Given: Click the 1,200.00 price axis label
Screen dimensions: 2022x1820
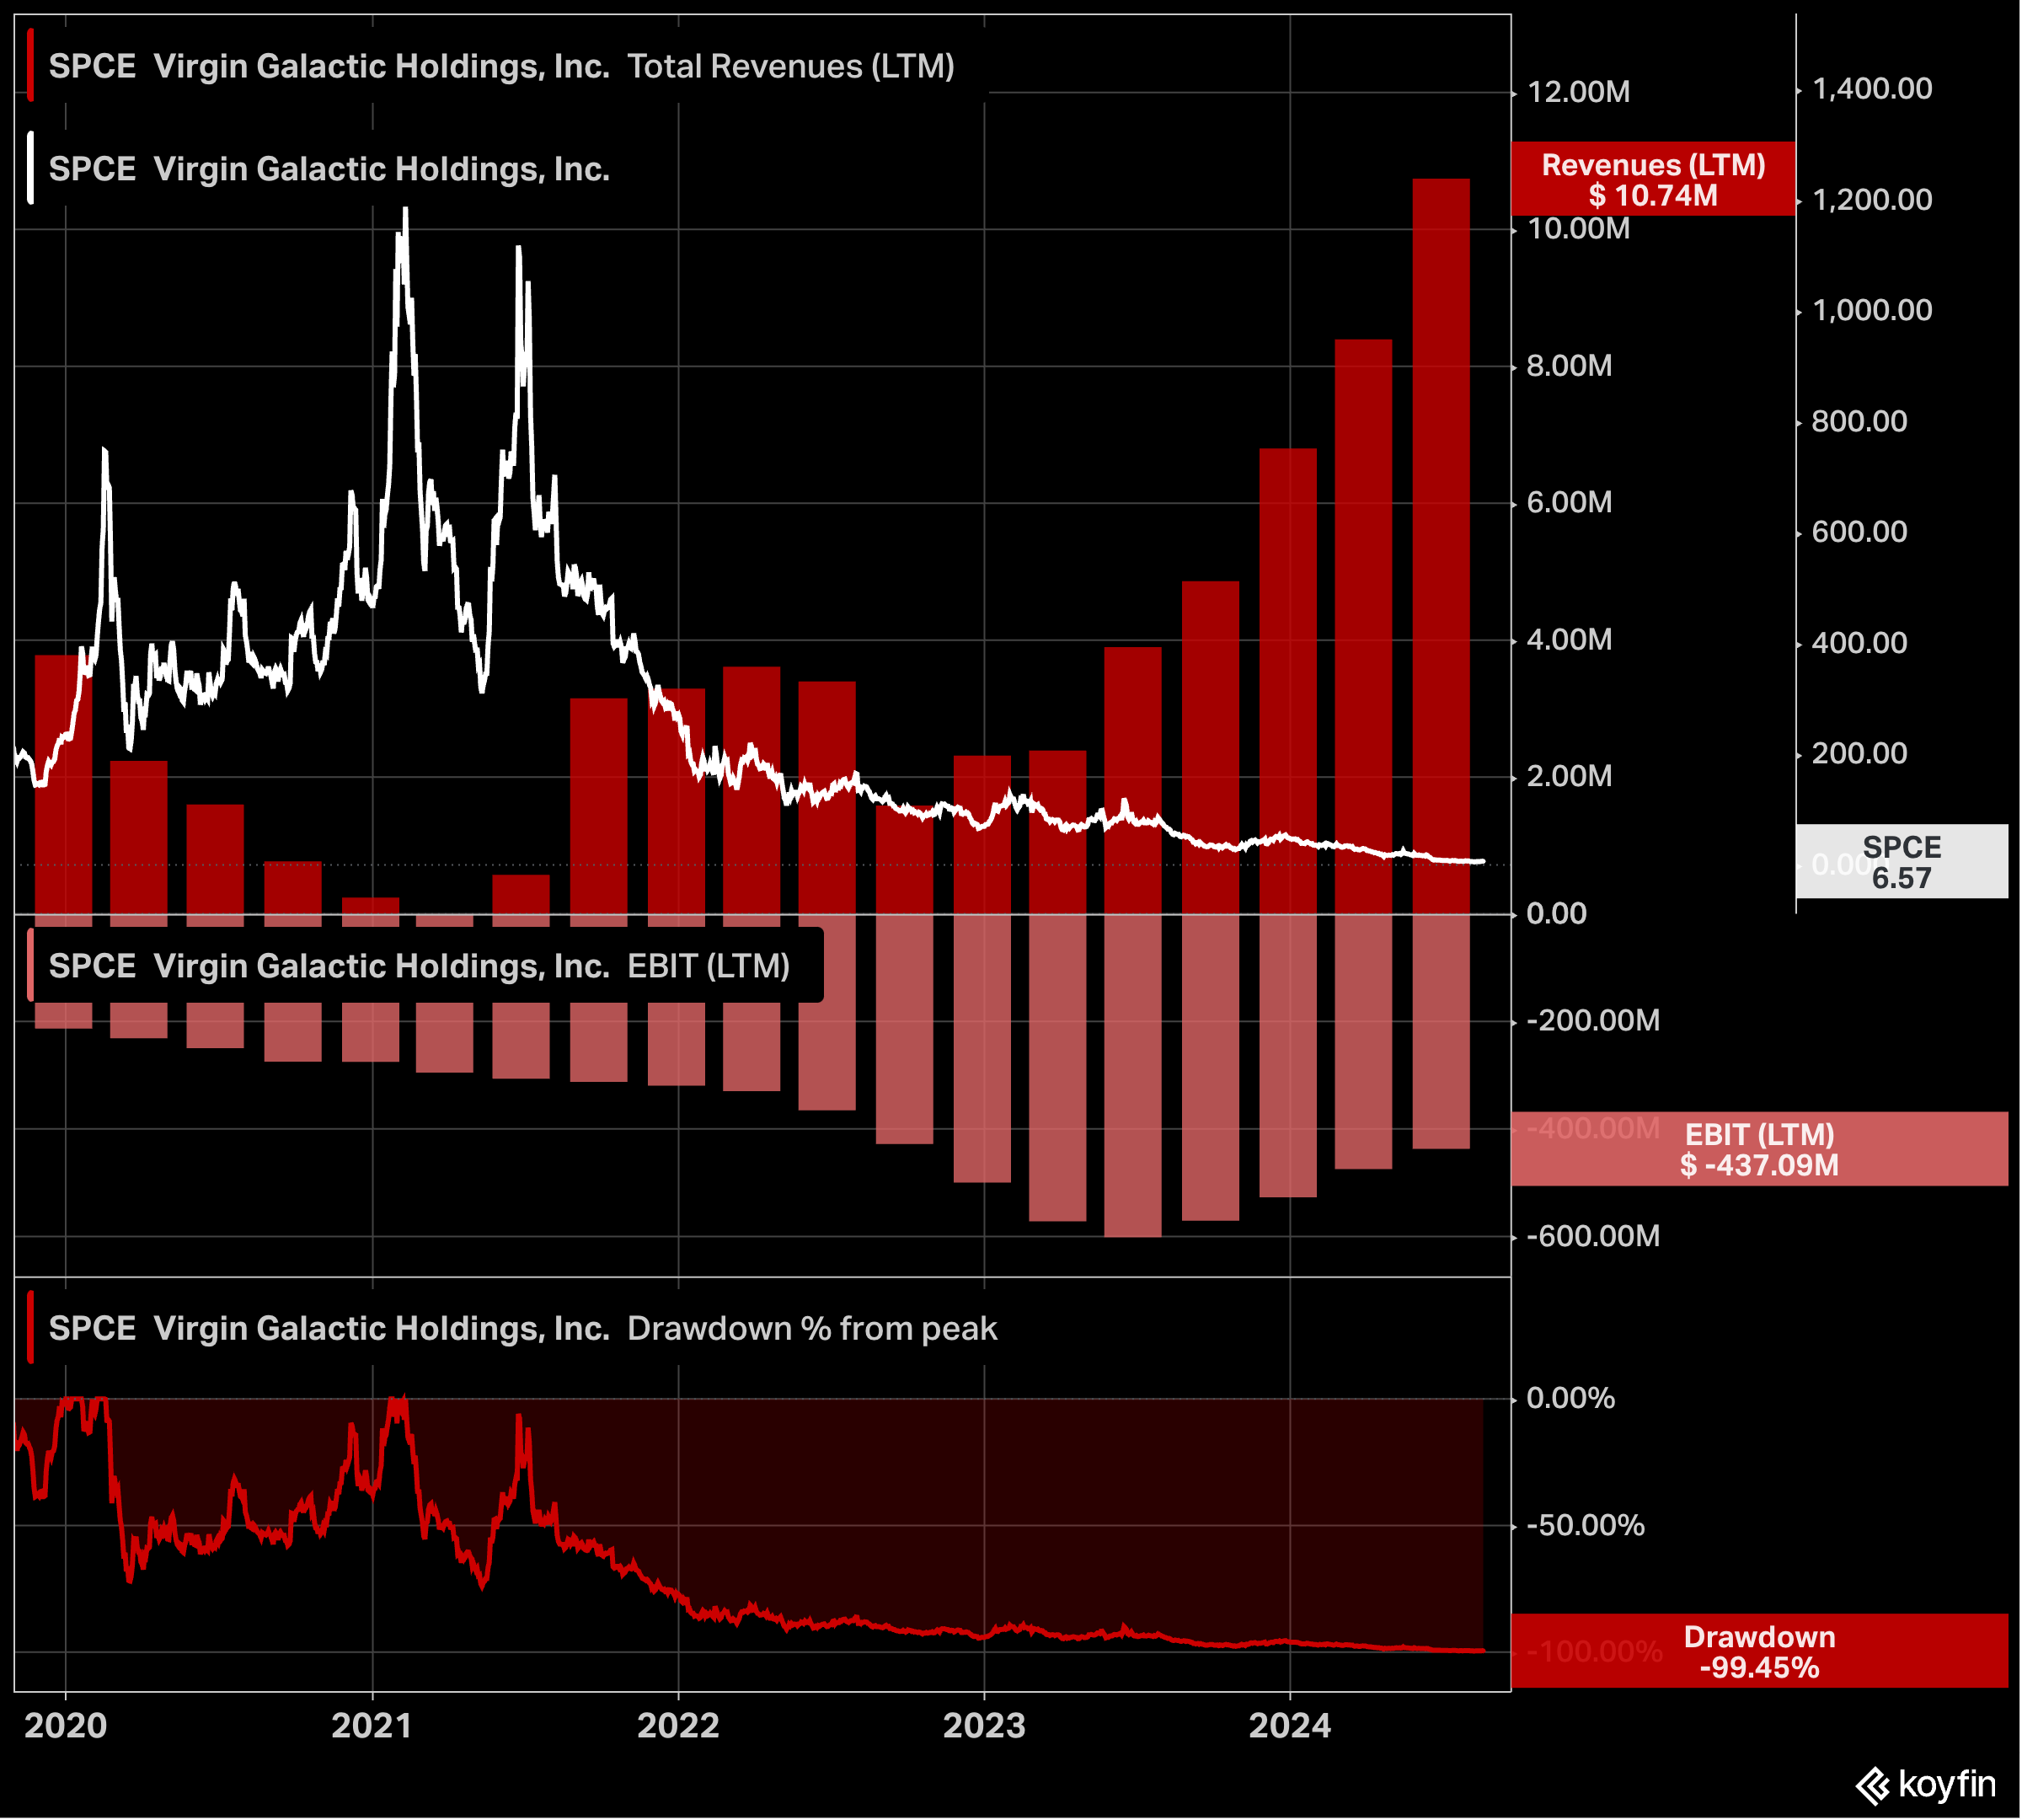Looking at the screenshot, I should pyautogui.click(x=1872, y=200).
